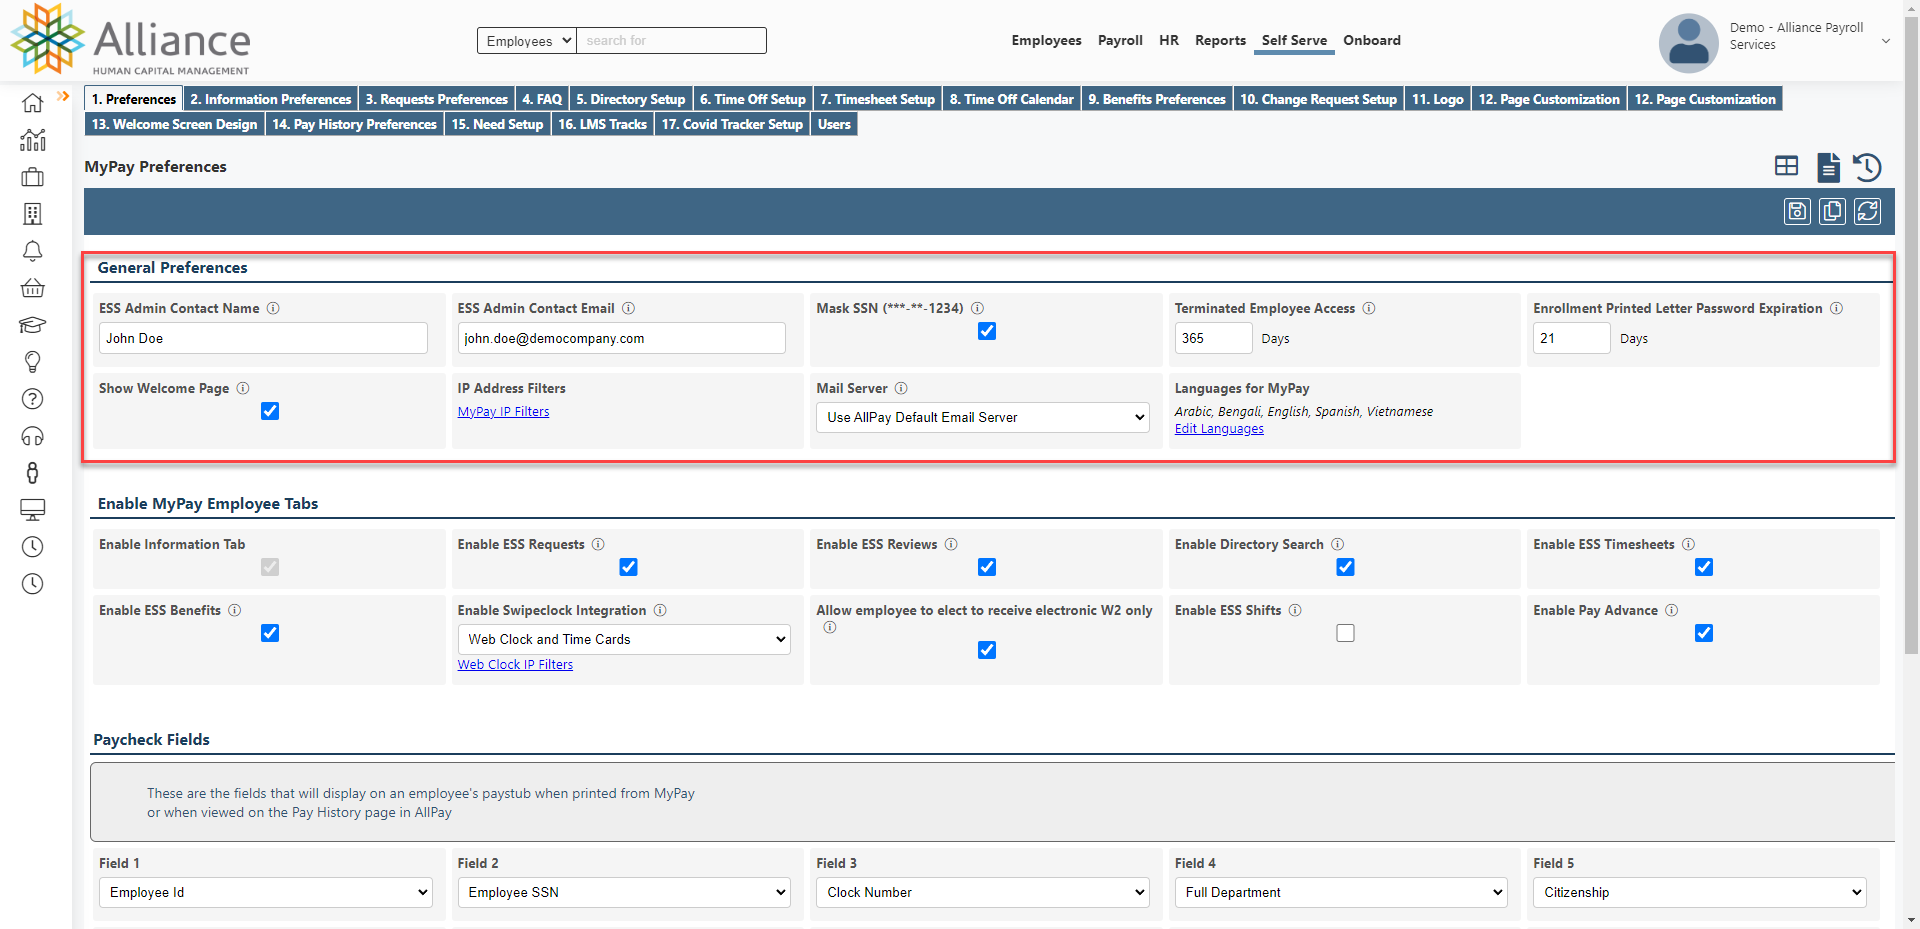Click info icon next to Enable Pay Advance
Viewport: 1920px width, 929px height.
pyautogui.click(x=1672, y=610)
